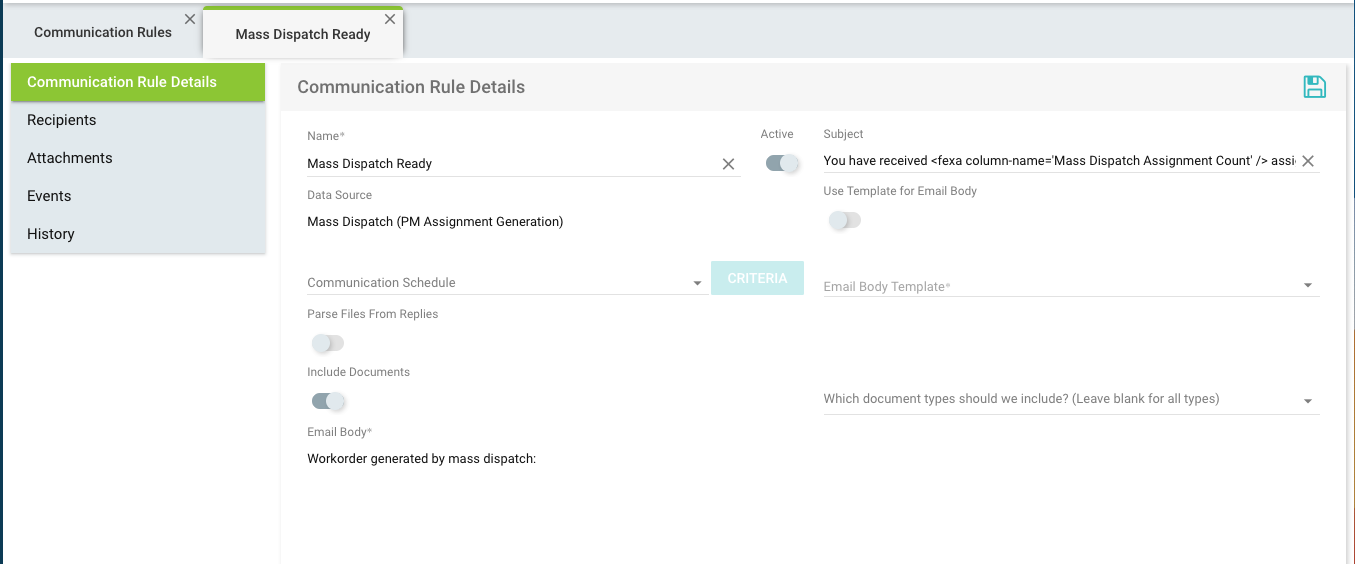Toggle the Active switch
Image resolution: width=1355 pixels, height=564 pixels.
coord(782,163)
